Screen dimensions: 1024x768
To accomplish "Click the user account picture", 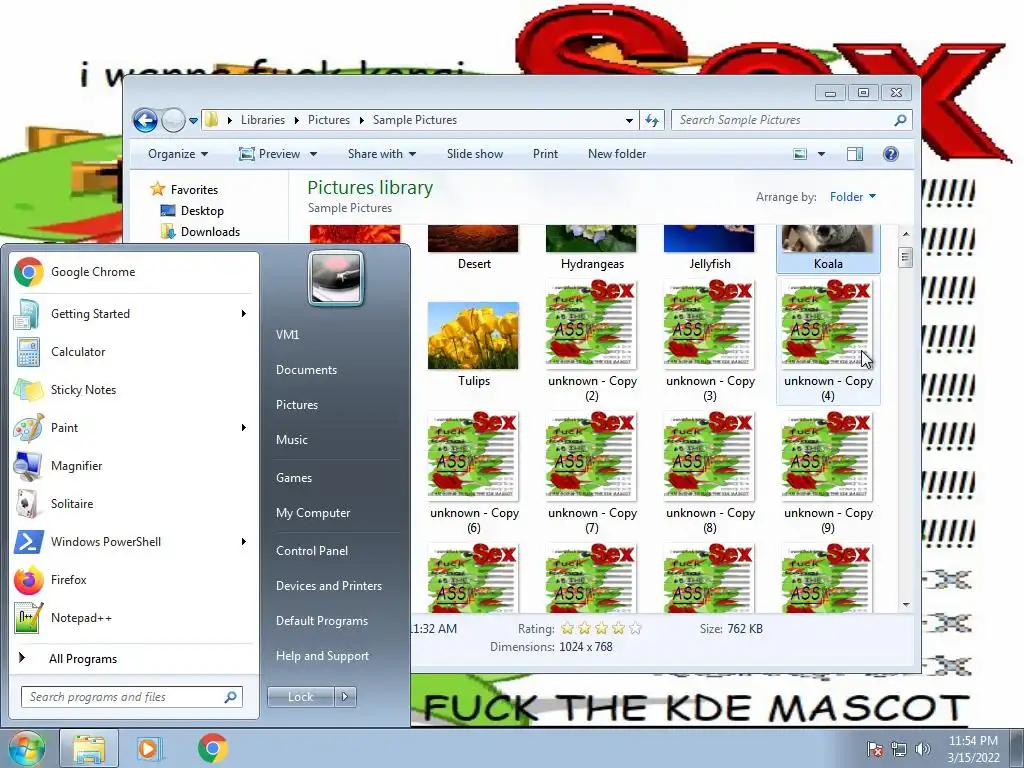I will 336,279.
